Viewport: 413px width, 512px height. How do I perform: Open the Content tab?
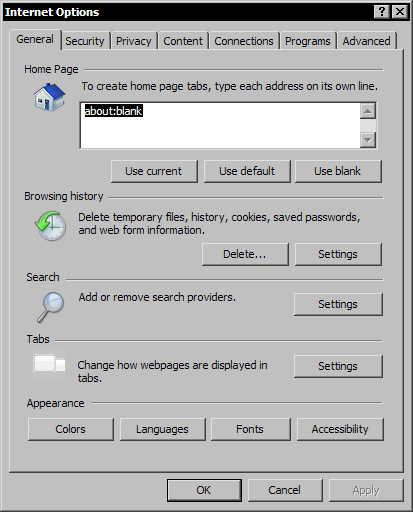(183, 41)
